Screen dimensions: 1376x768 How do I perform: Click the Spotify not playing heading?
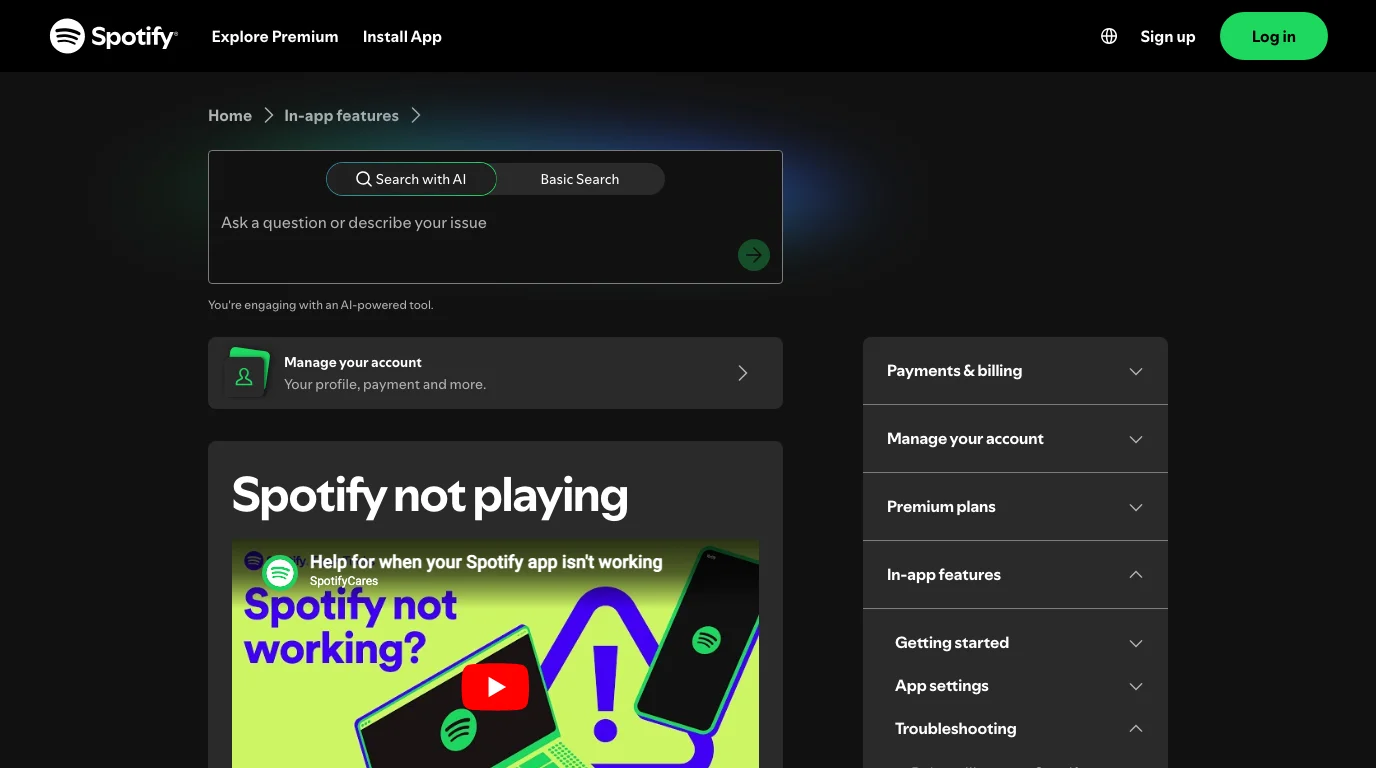coord(430,495)
